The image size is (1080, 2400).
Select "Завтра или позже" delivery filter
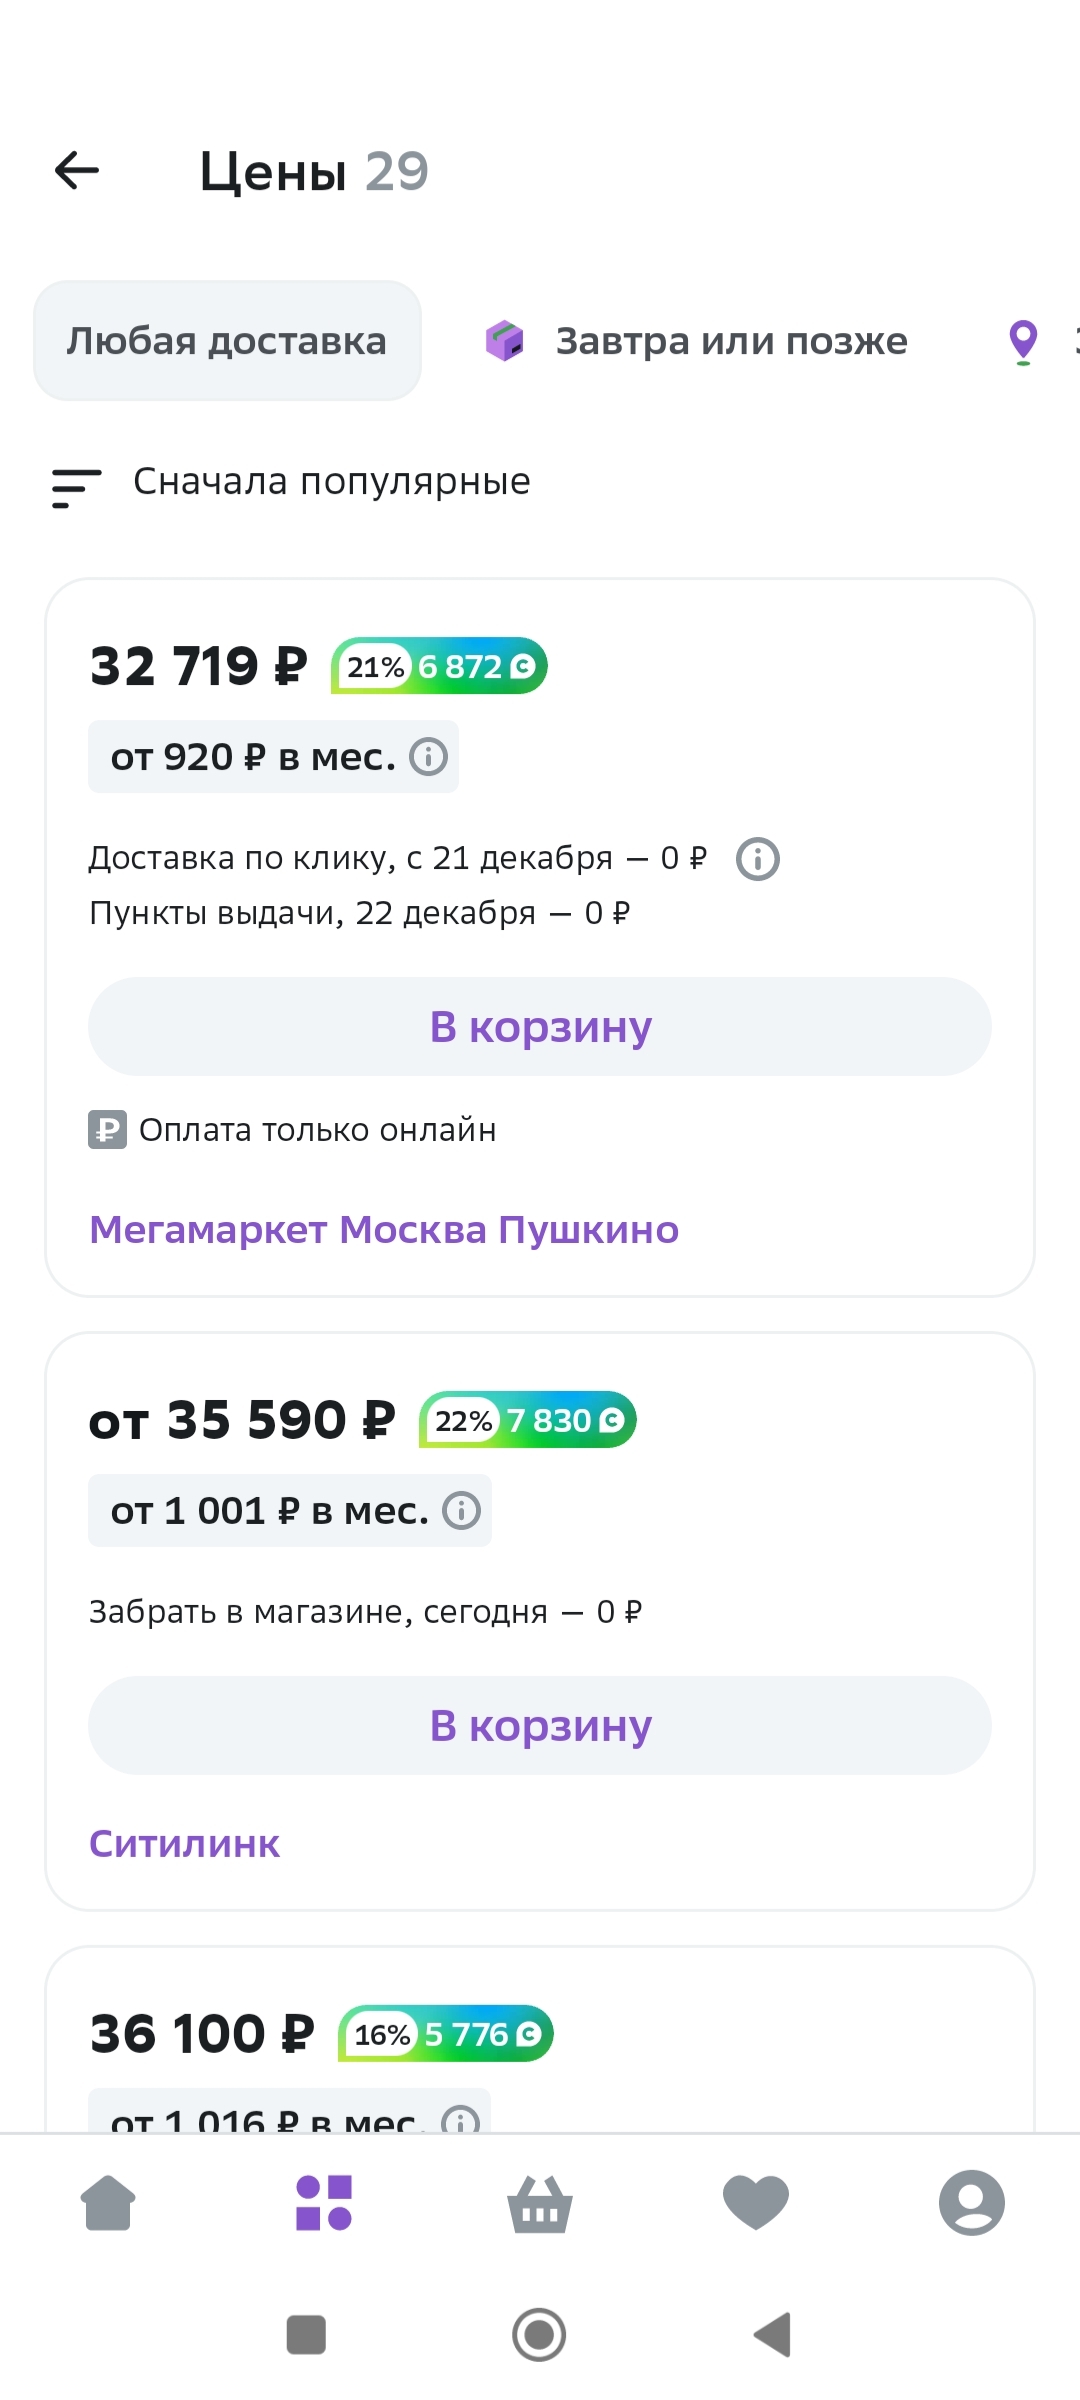pos(698,341)
